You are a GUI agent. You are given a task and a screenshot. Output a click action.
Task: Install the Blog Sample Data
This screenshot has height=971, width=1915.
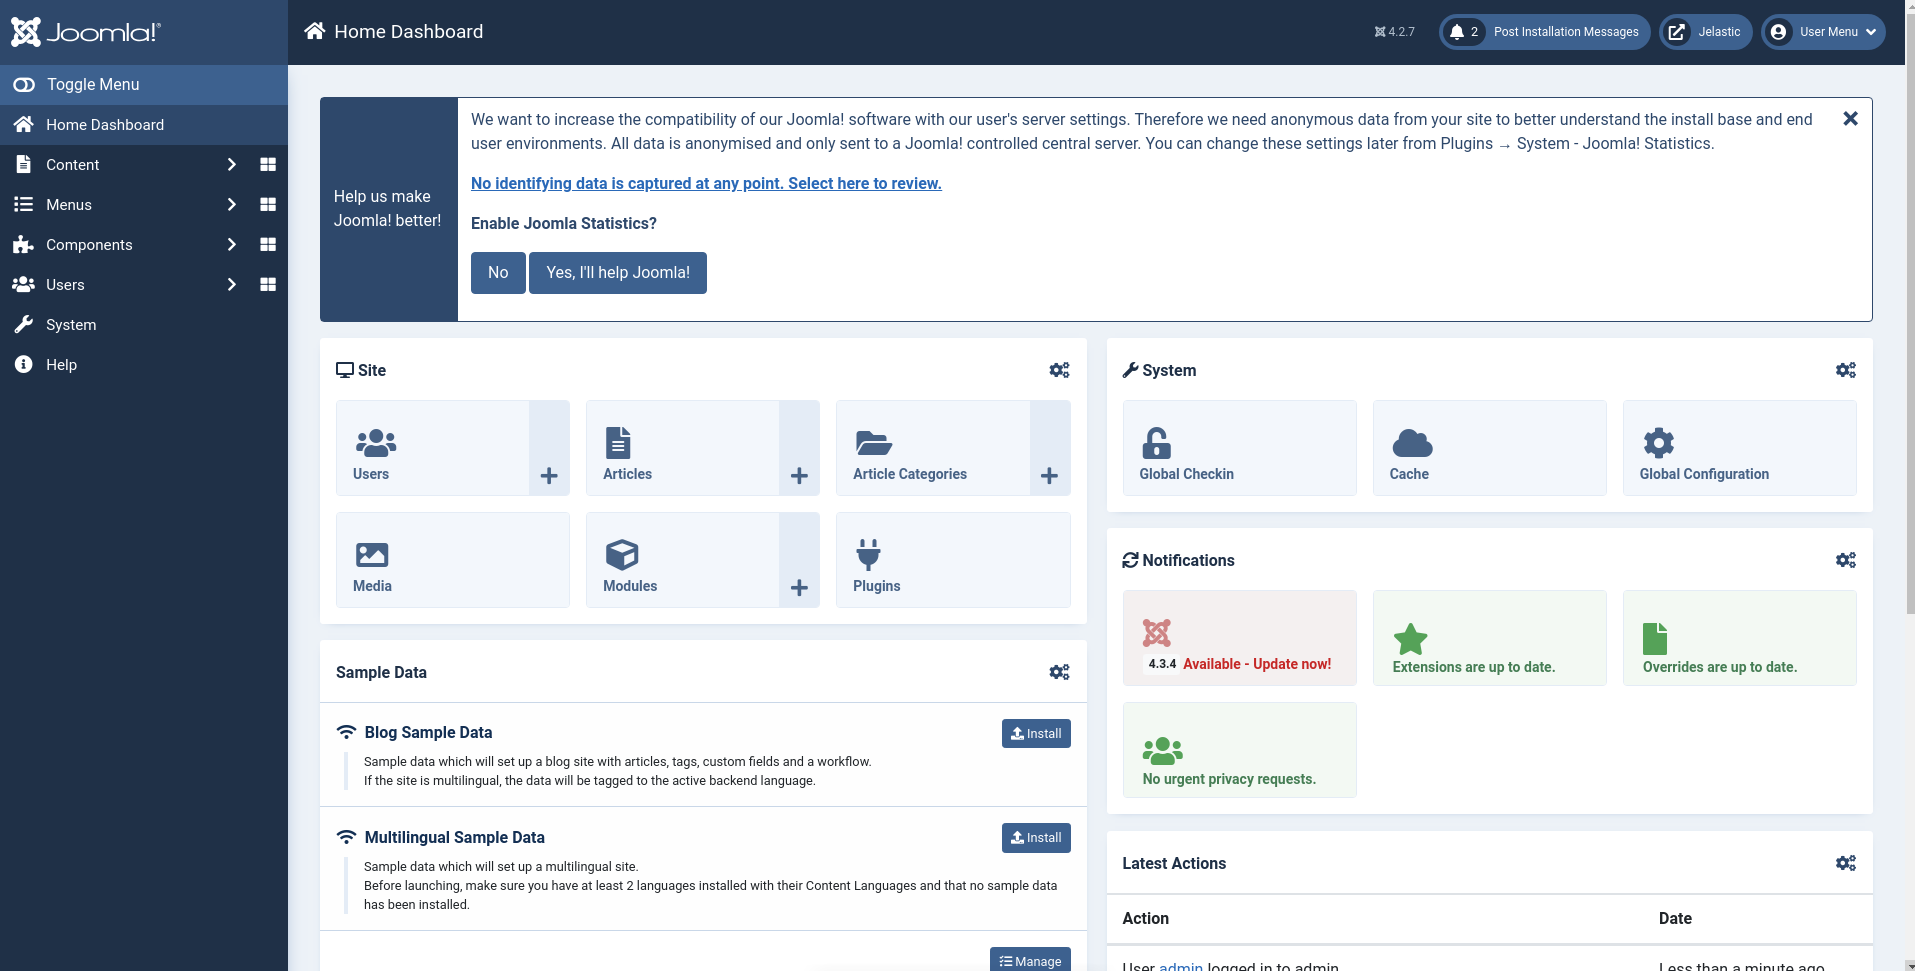pyautogui.click(x=1035, y=733)
